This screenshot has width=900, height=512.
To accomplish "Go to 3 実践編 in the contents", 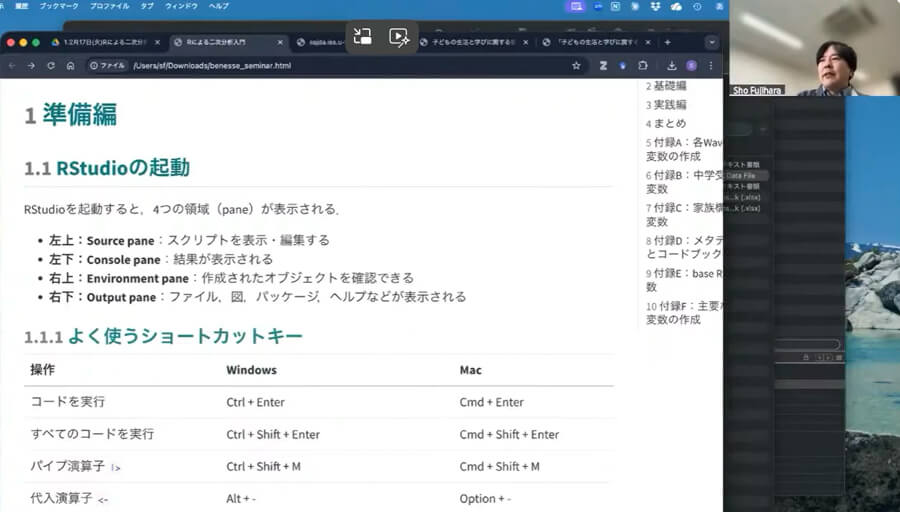I will 666,105.
